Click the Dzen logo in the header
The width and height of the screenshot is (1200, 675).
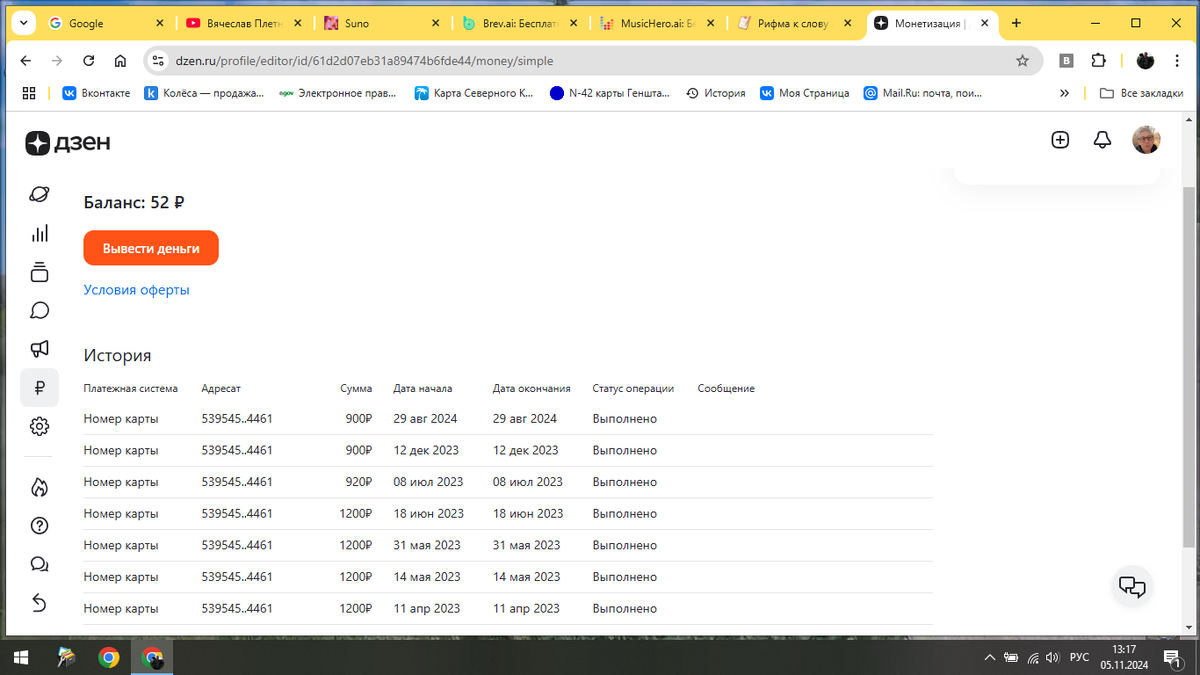coord(68,143)
